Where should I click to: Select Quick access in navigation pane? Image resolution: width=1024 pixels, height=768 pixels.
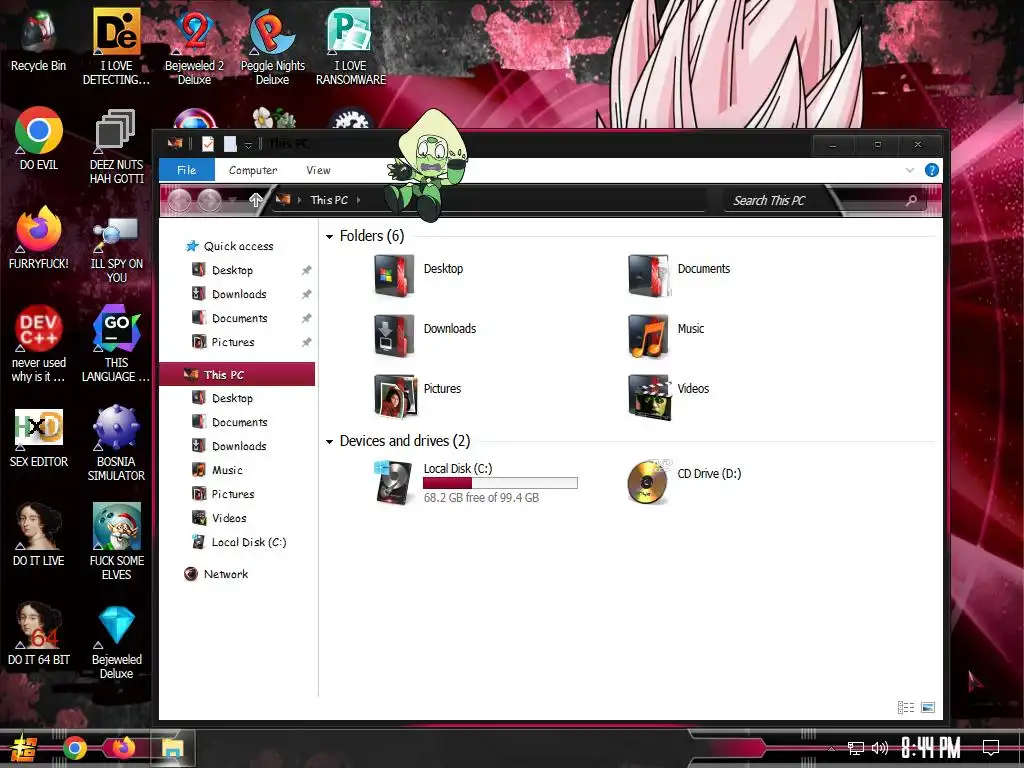[237, 246]
